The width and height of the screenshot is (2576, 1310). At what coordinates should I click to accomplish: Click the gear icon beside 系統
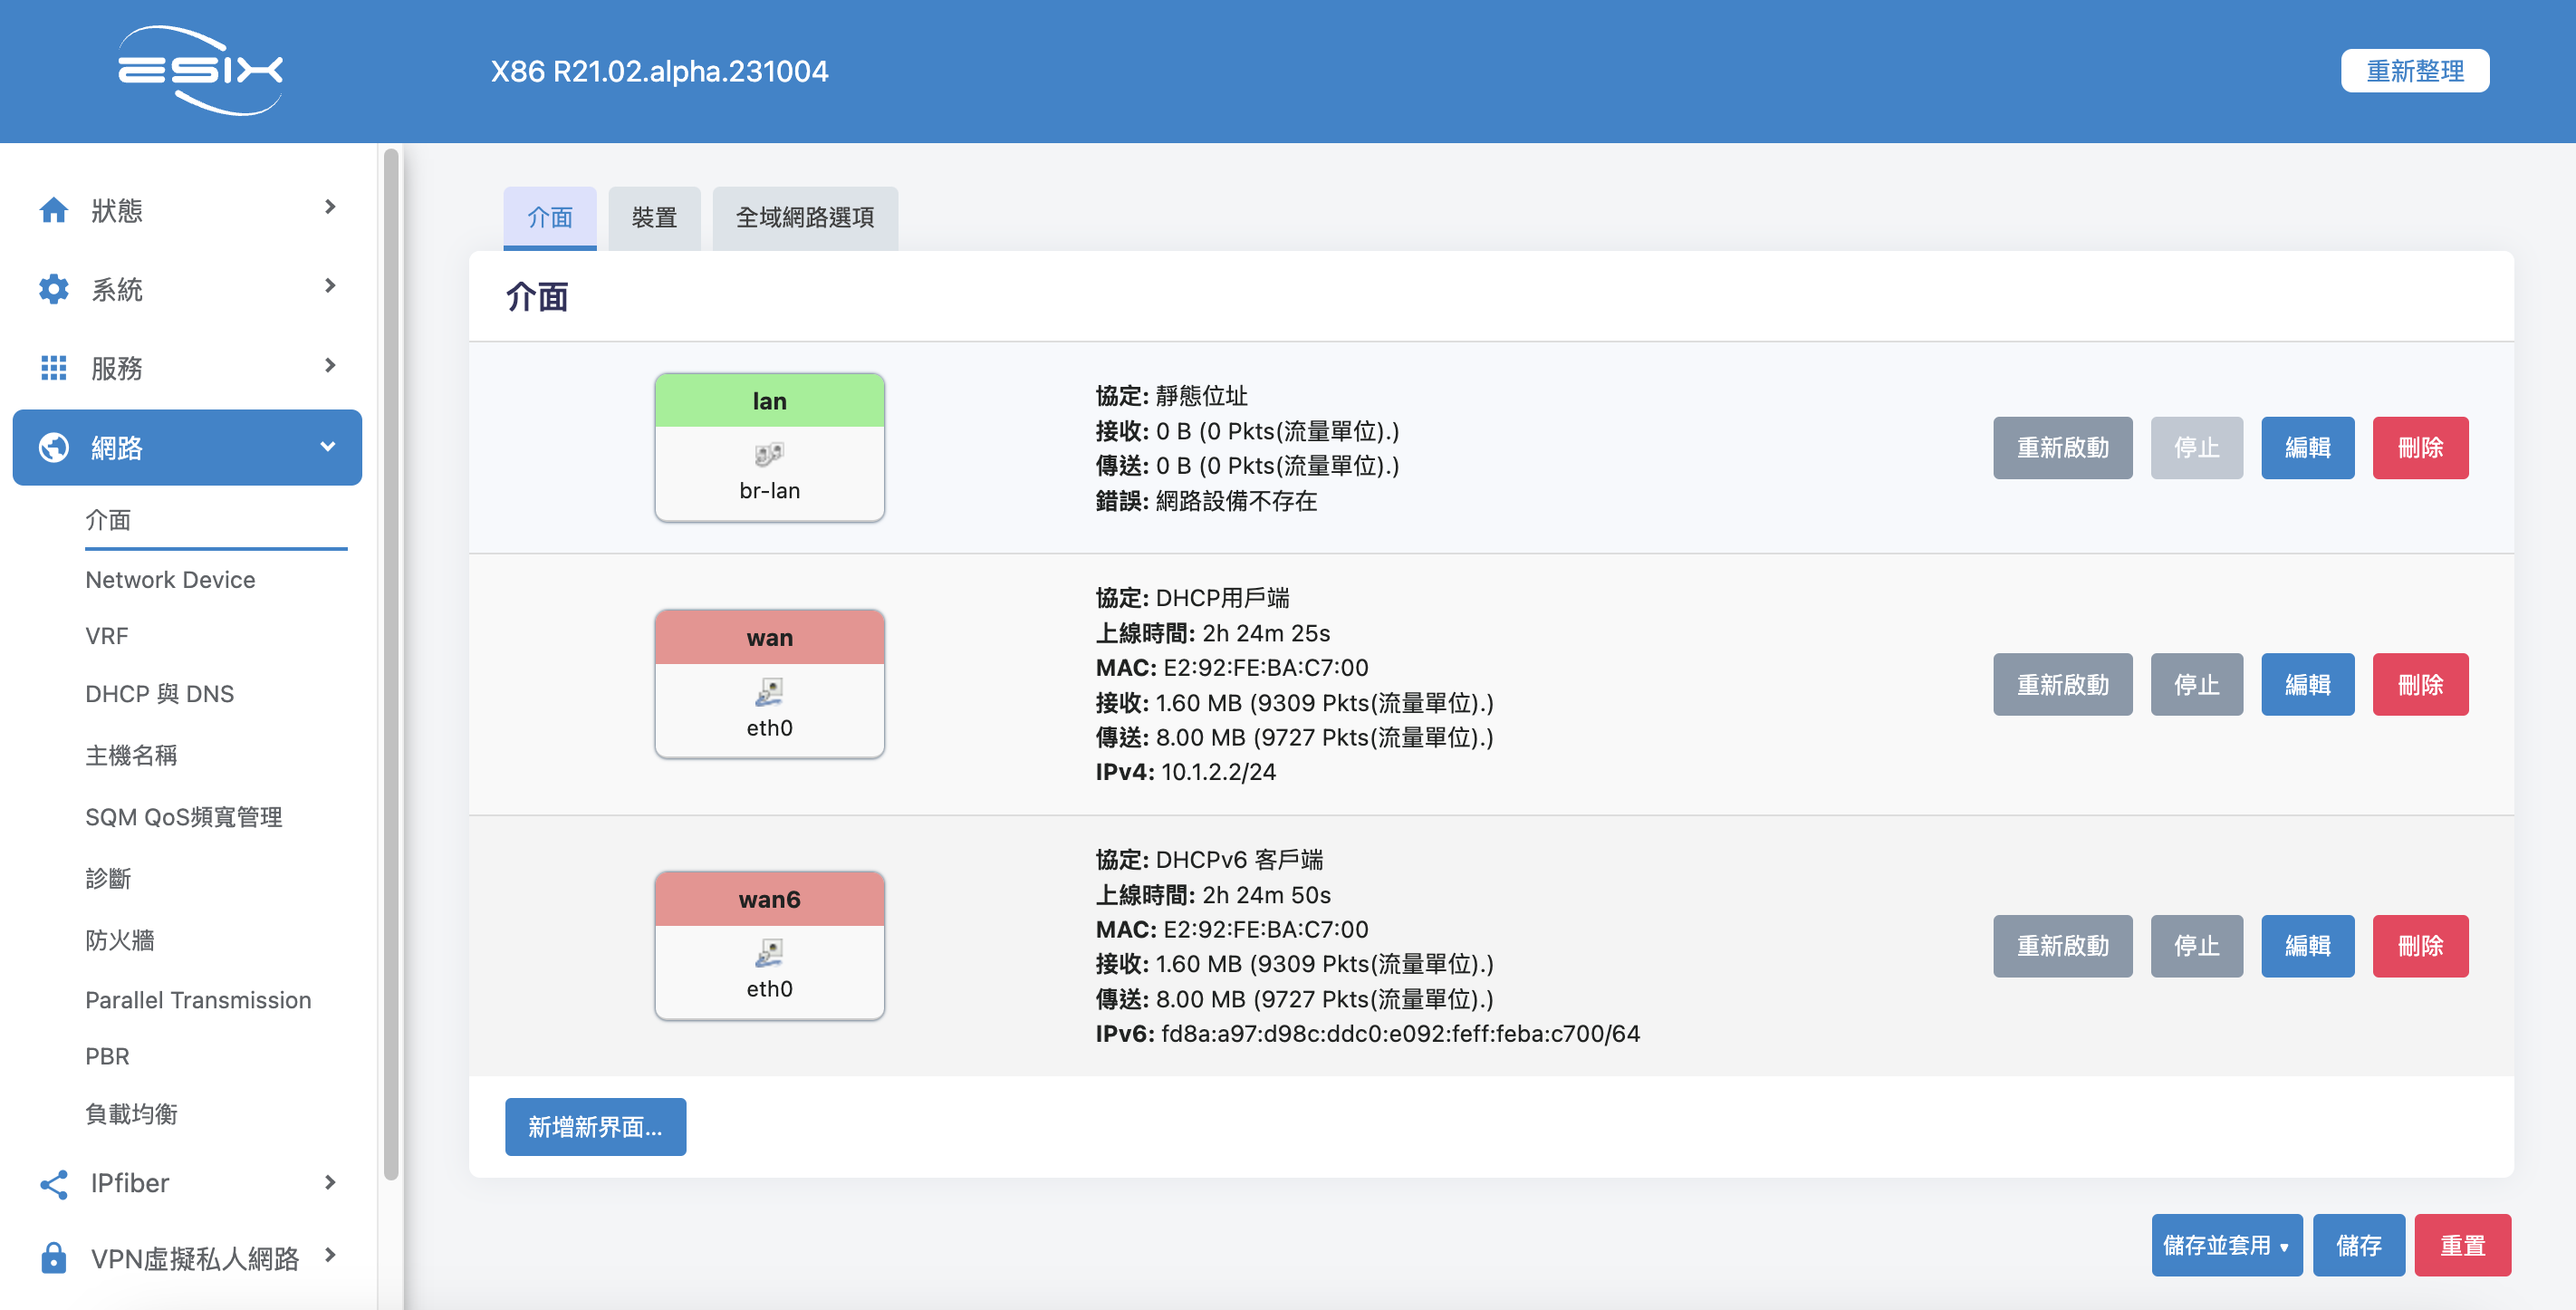point(53,289)
